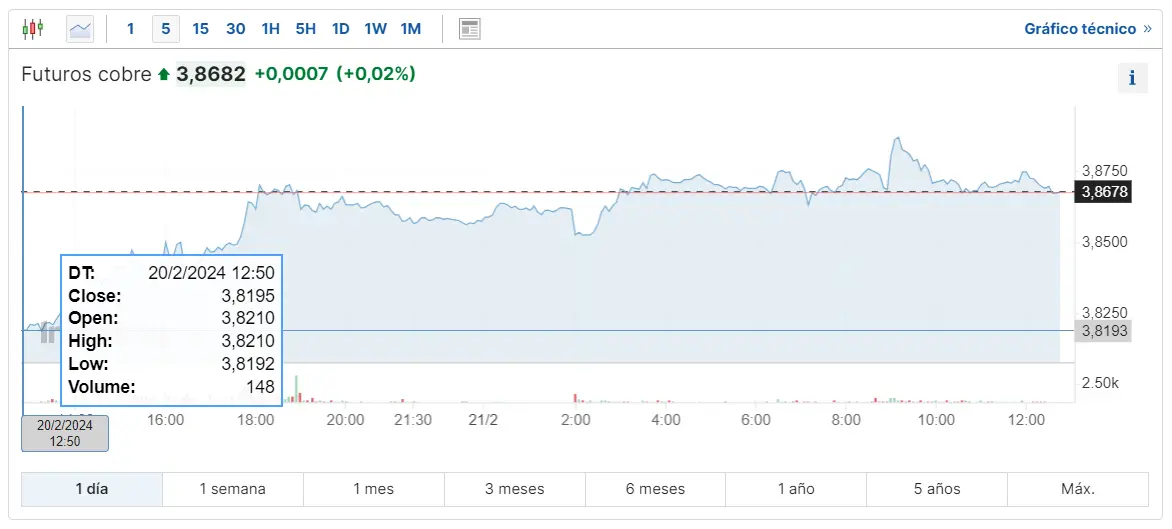Switch to candlestick chart type
The image size is (1172, 529).
tap(33, 29)
